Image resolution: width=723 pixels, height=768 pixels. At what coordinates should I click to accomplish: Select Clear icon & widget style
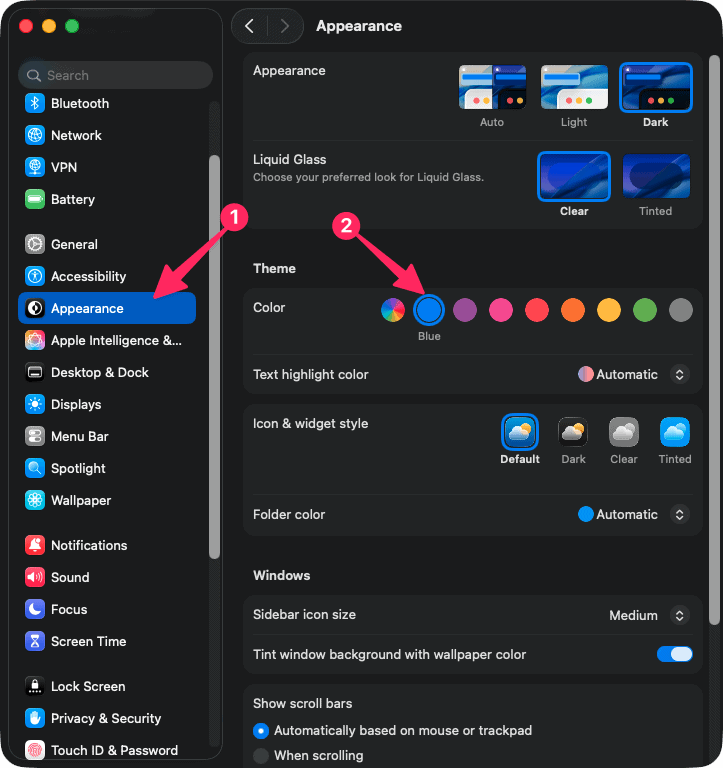pyautogui.click(x=624, y=432)
